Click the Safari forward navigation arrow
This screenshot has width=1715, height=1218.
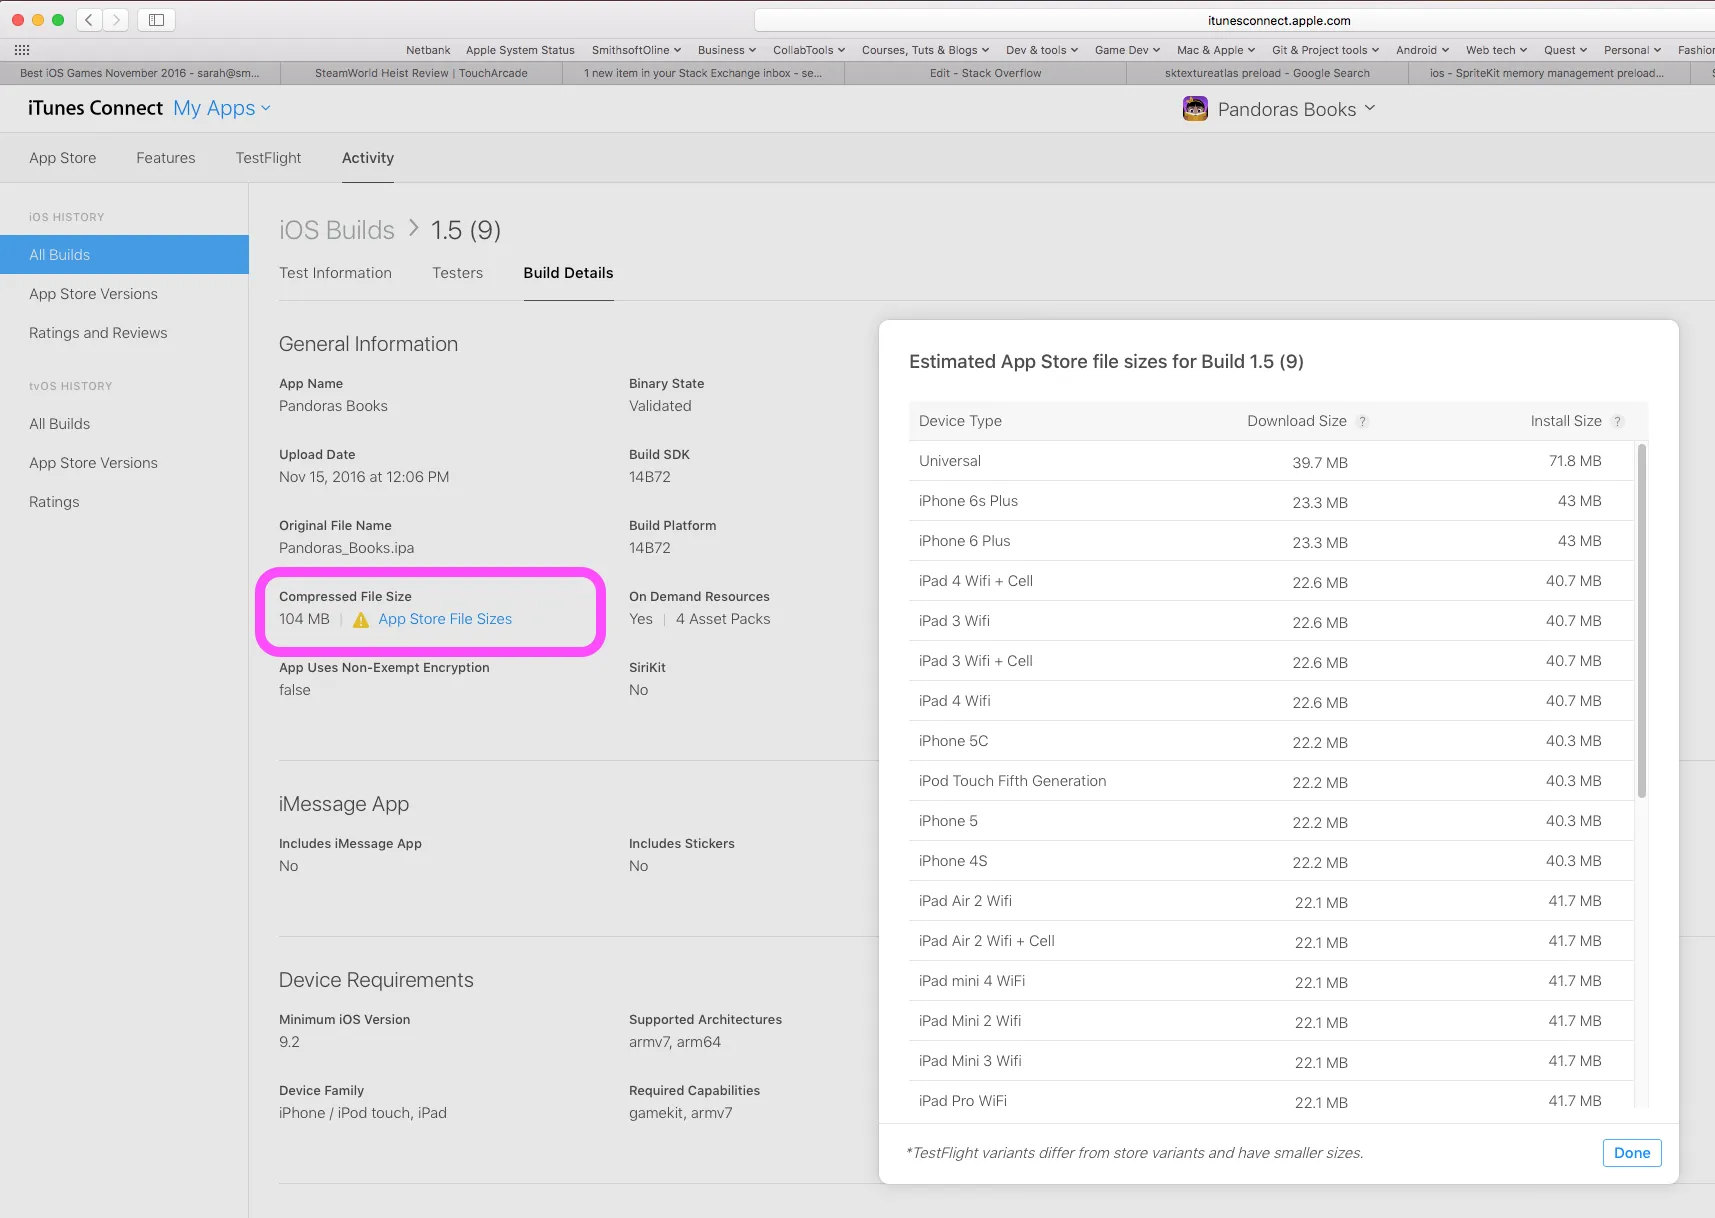116,19
